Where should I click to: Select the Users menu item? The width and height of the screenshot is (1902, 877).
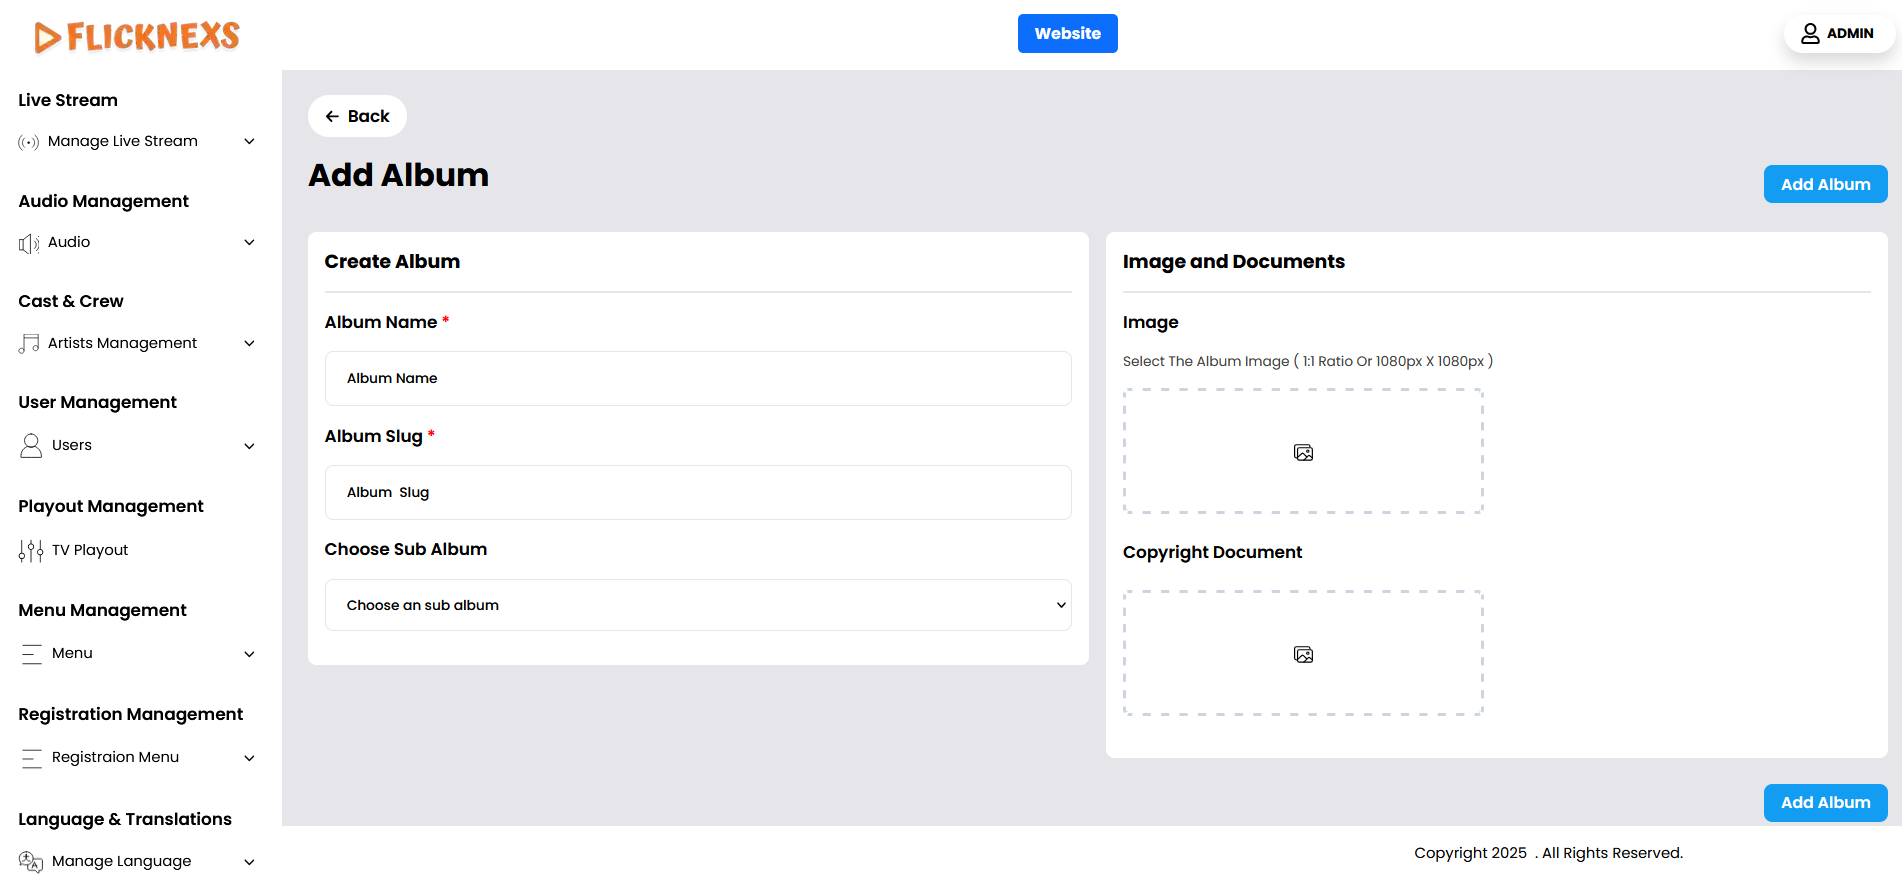coord(72,446)
